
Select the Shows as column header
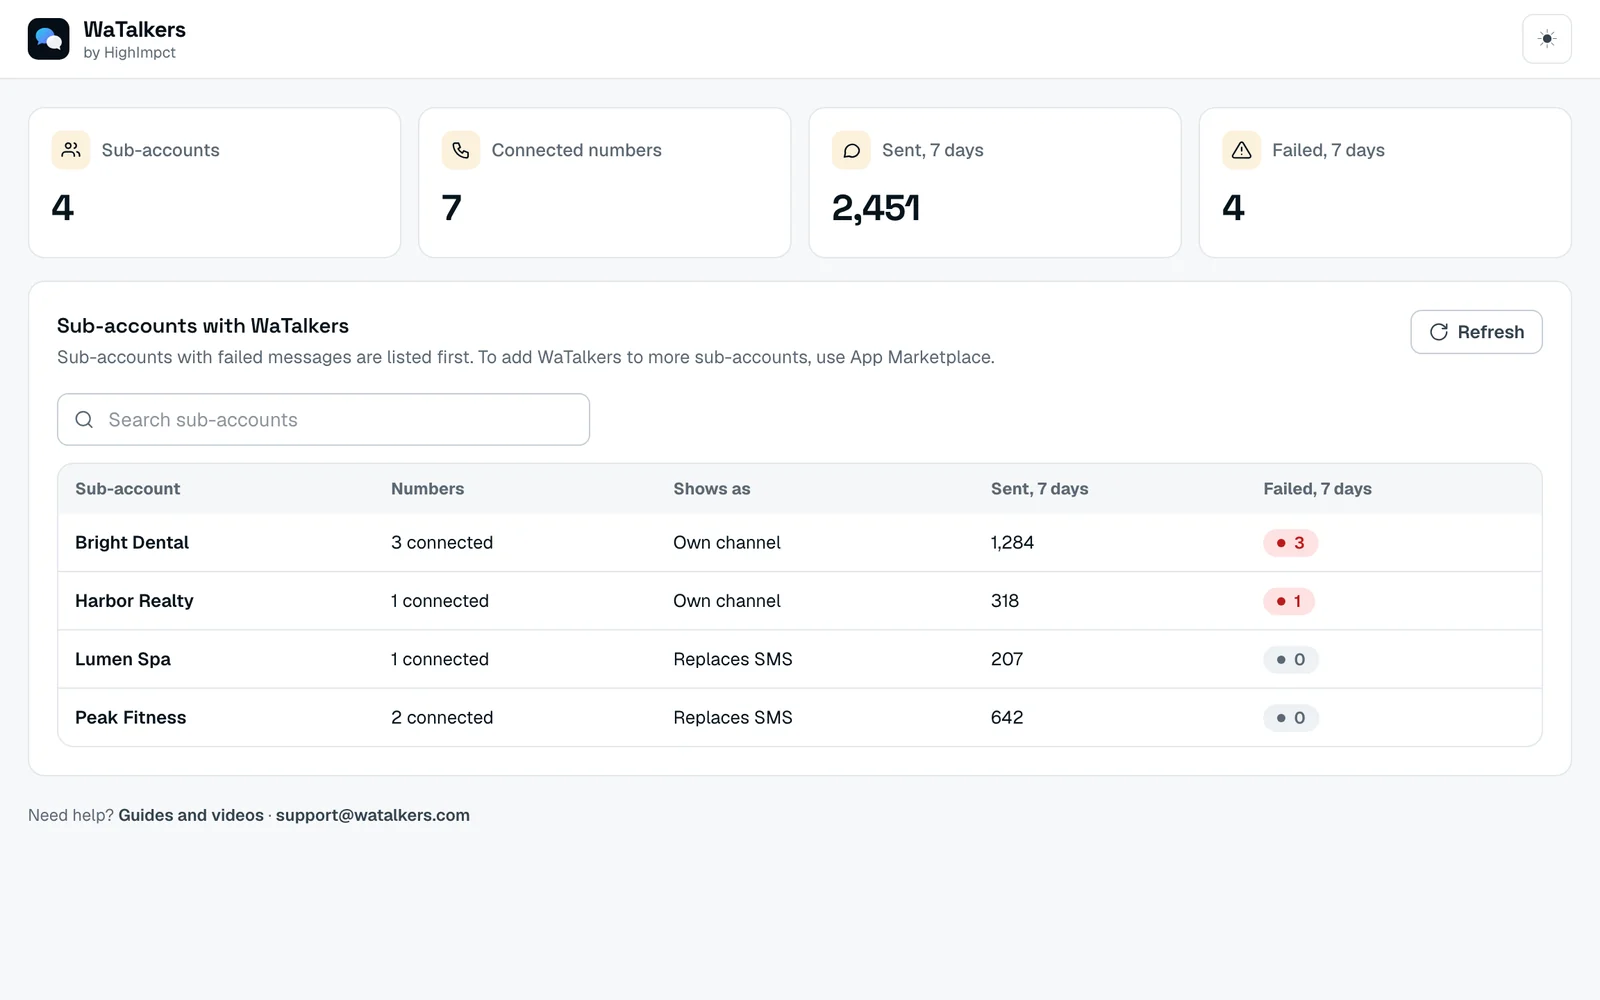click(712, 489)
